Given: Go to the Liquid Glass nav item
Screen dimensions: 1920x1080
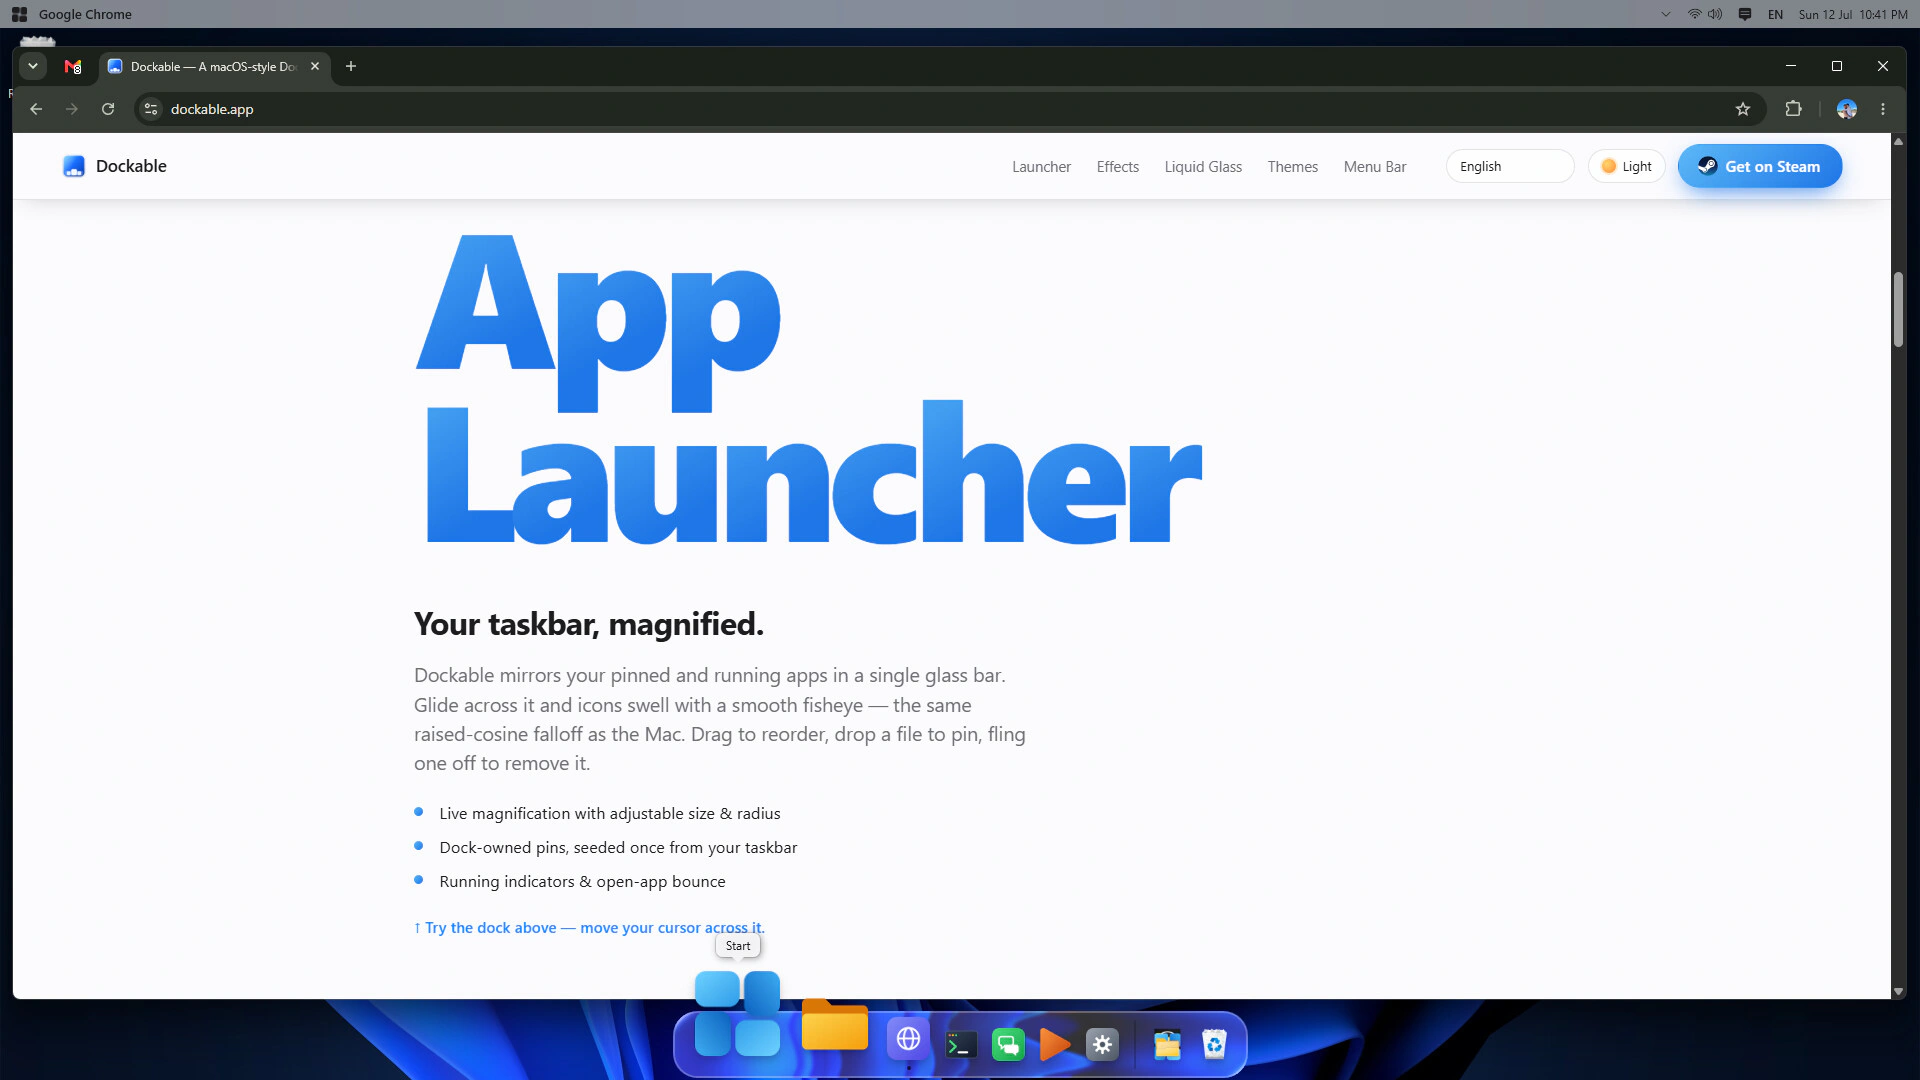Looking at the screenshot, I should (1203, 166).
